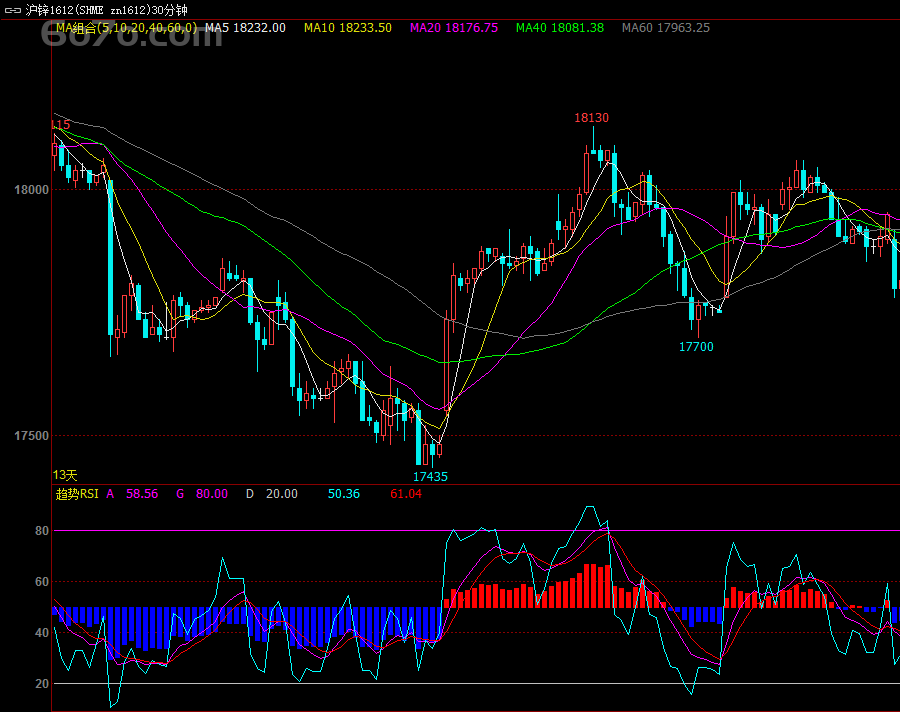Screen dimensions: 900x712
Task: Click the 18130 high price marker
Action: click(x=591, y=118)
